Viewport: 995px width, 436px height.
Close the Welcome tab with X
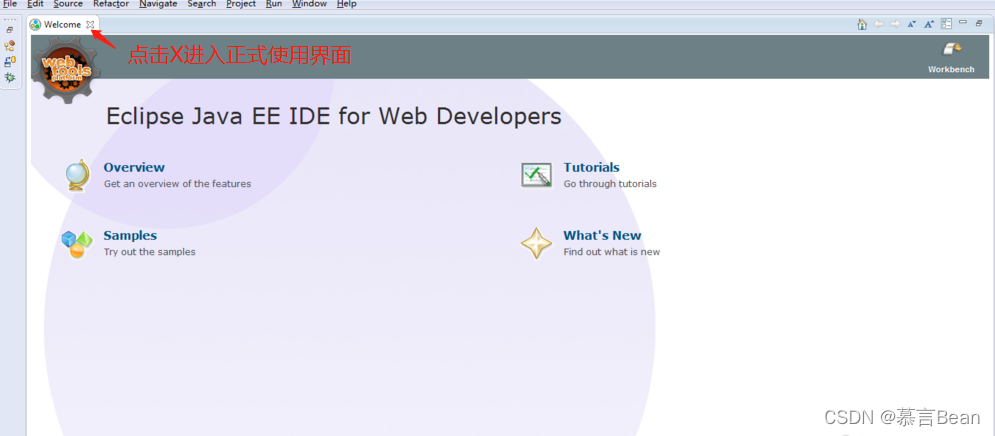[x=89, y=25]
